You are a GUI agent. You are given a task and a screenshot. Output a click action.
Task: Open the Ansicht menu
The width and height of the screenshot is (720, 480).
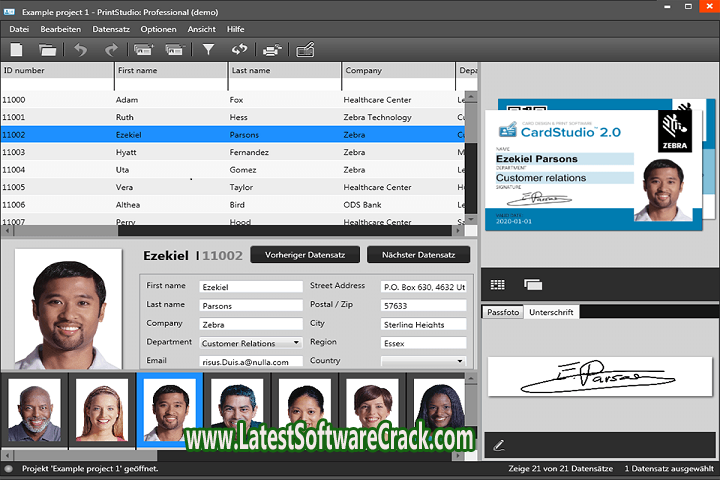201,29
